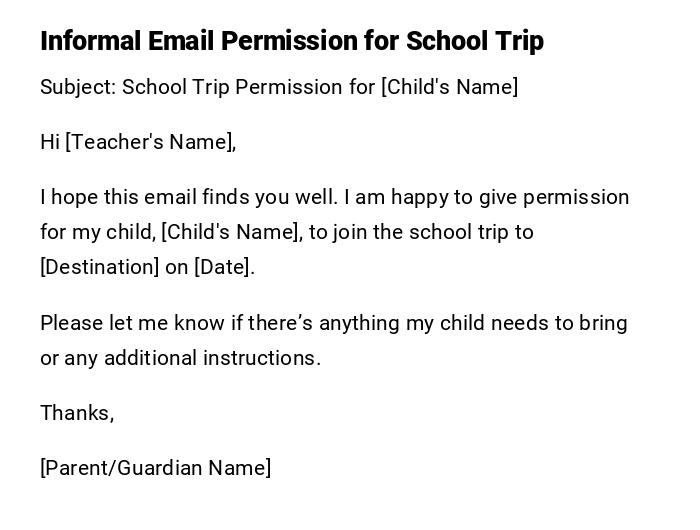Click the 'Subject:' label
This screenshot has height=530, width=700.
[x=78, y=87]
